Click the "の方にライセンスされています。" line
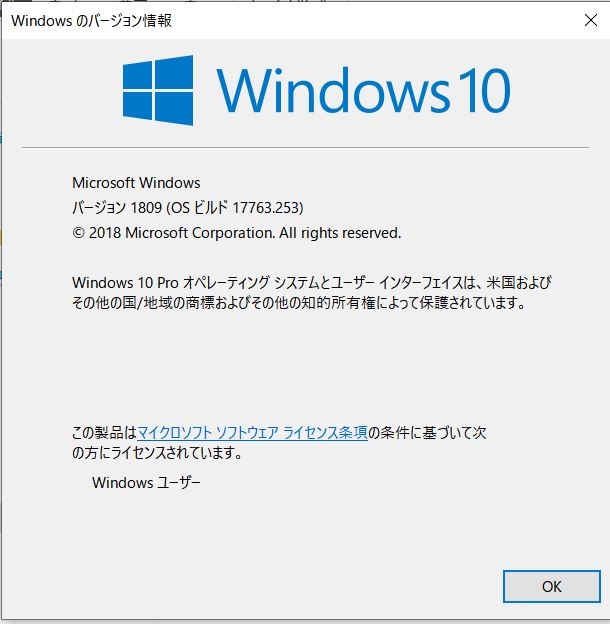The image size is (610, 624). [157, 453]
